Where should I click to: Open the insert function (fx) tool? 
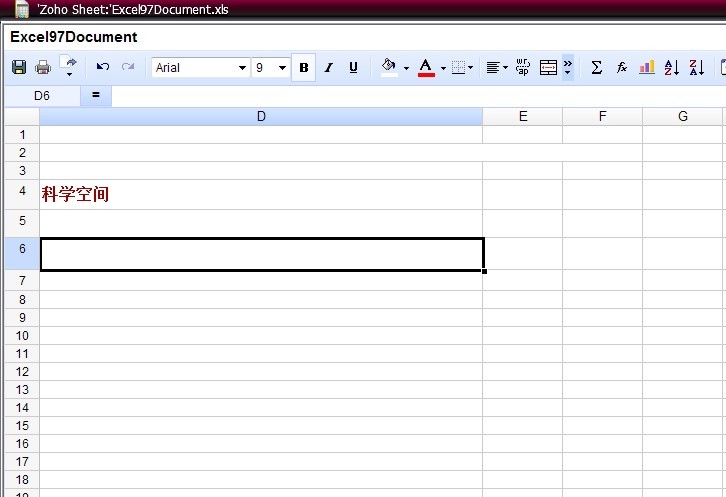(622, 68)
